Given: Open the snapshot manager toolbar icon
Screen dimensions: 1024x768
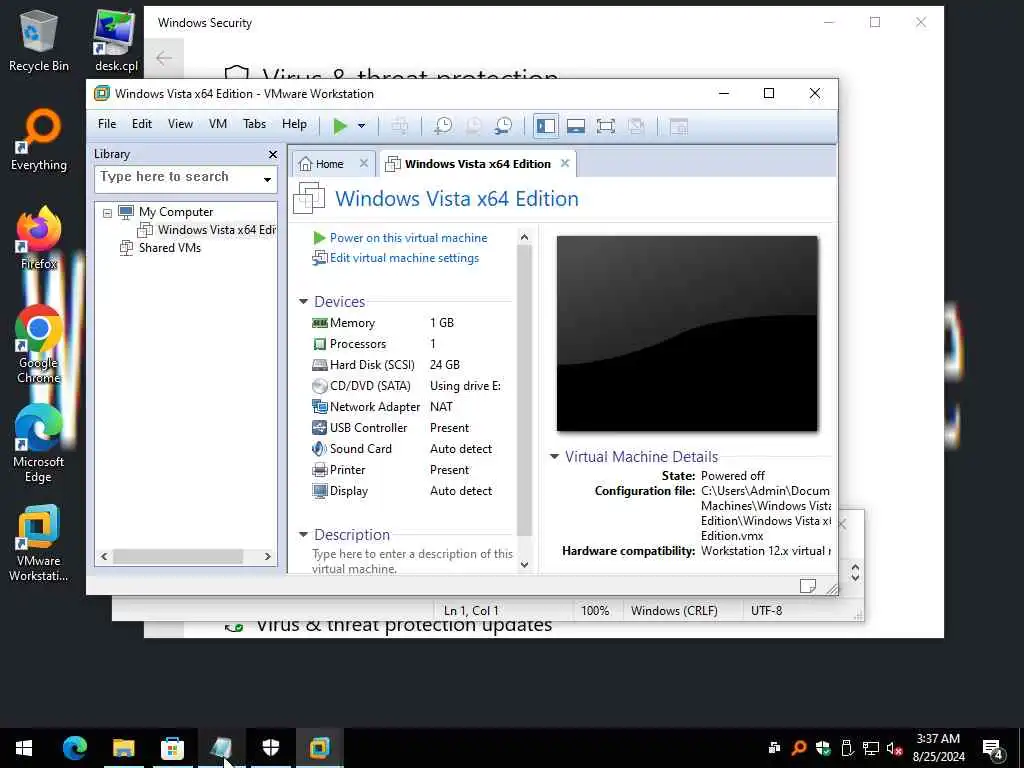Looking at the screenshot, I should (x=504, y=125).
